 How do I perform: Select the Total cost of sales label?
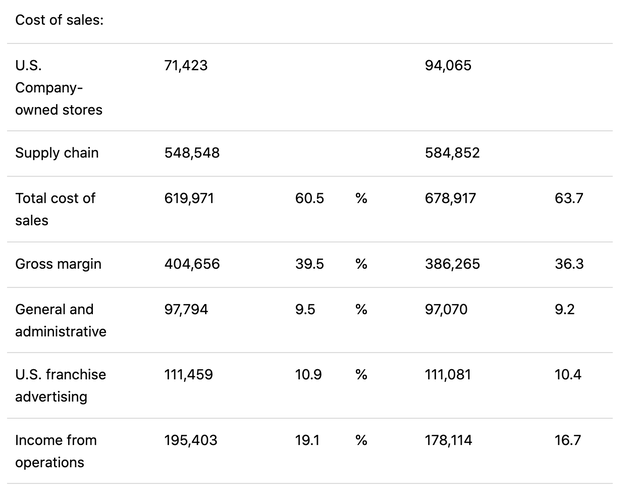[x=55, y=209]
